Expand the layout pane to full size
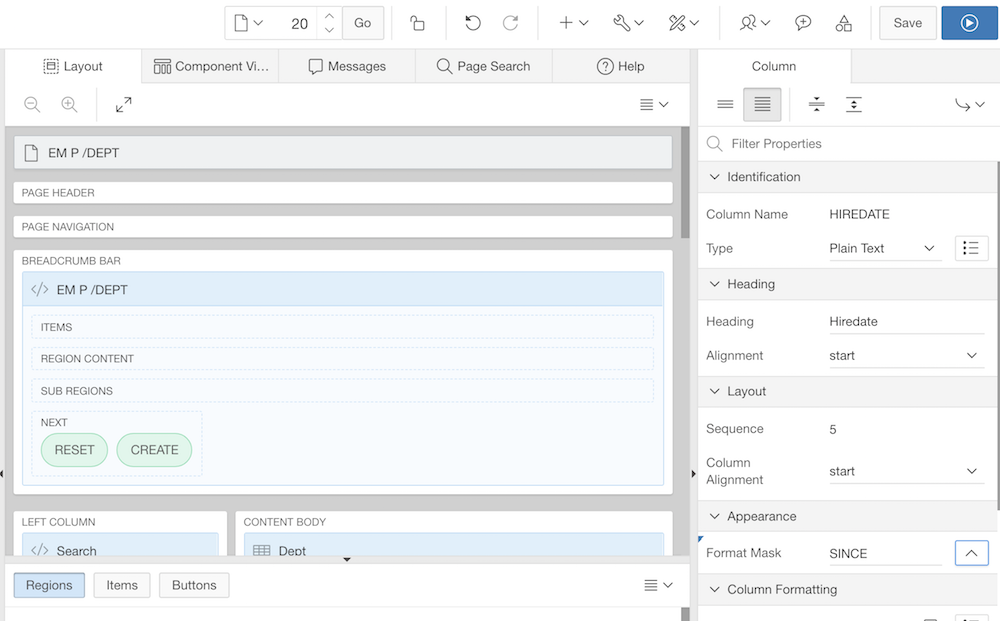Screen dimensions: 1000x621 (x=124, y=105)
